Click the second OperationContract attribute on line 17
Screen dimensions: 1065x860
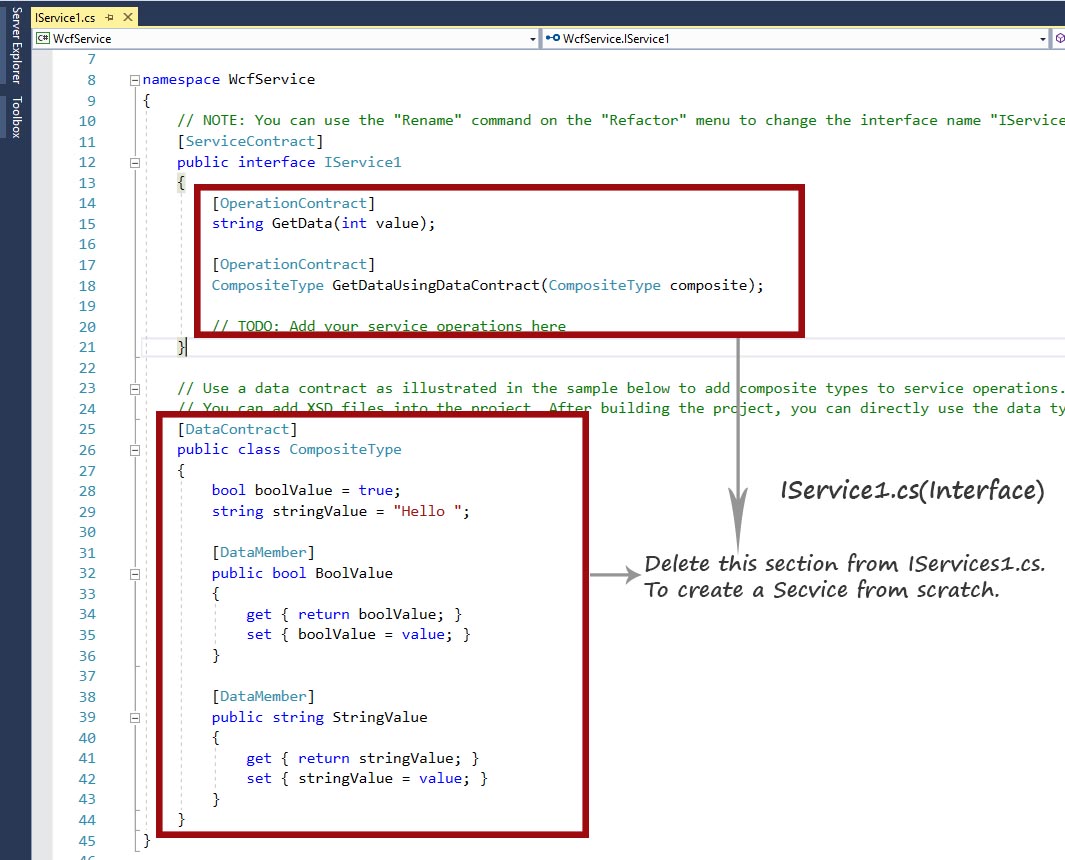(x=293, y=264)
